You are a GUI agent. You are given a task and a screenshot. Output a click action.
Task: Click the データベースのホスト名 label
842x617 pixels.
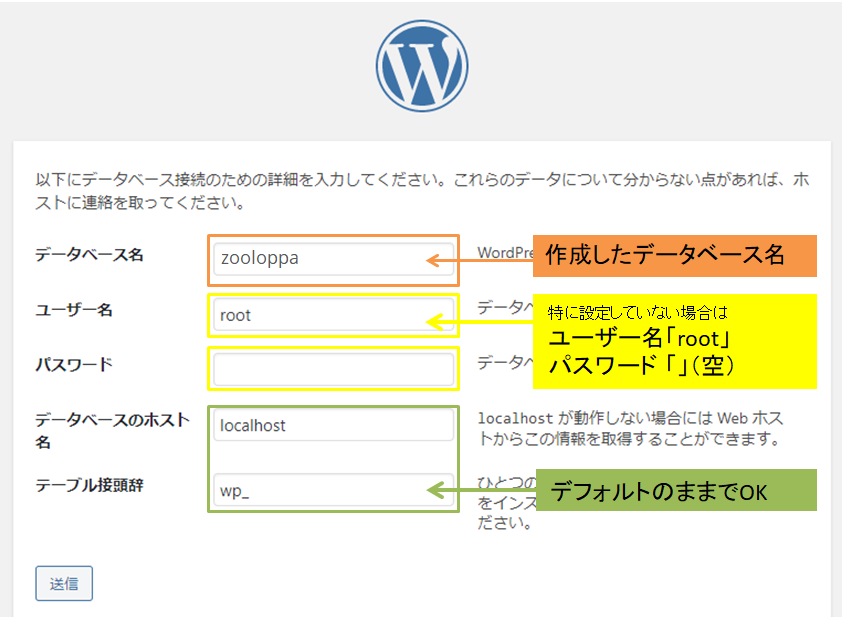[x=113, y=431]
